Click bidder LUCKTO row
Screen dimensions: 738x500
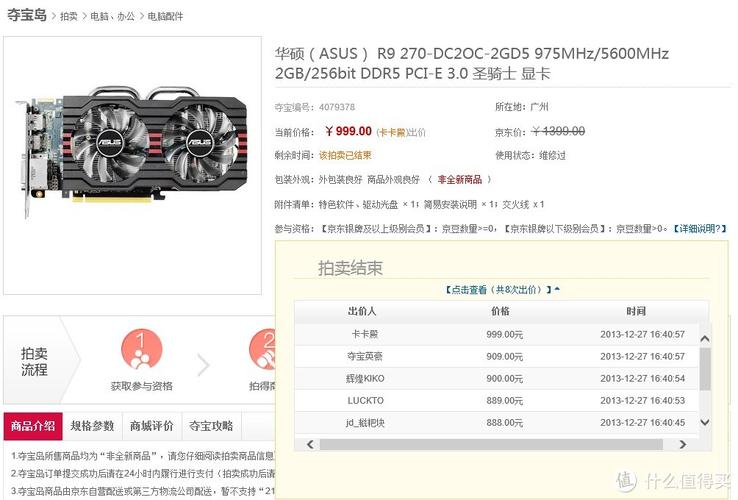point(497,401)
